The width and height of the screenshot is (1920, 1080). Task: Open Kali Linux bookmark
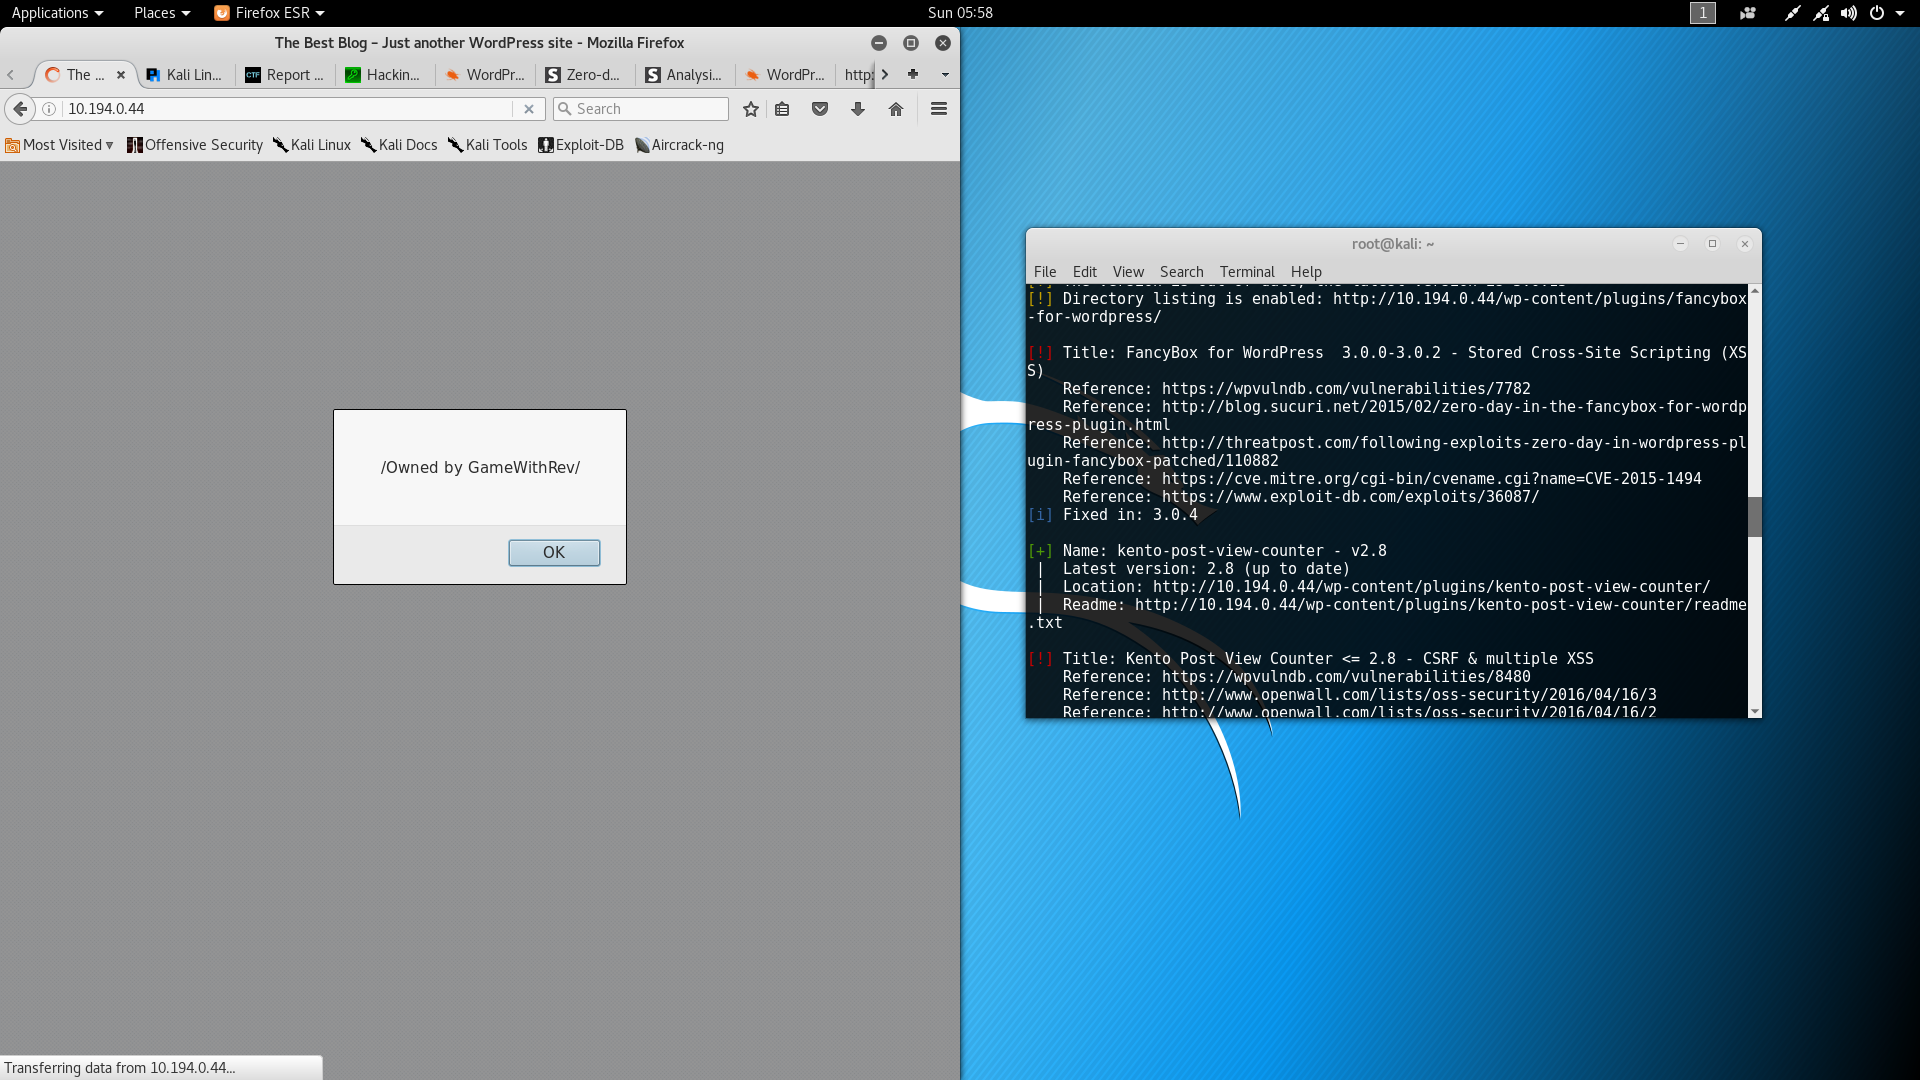point(312,145)
